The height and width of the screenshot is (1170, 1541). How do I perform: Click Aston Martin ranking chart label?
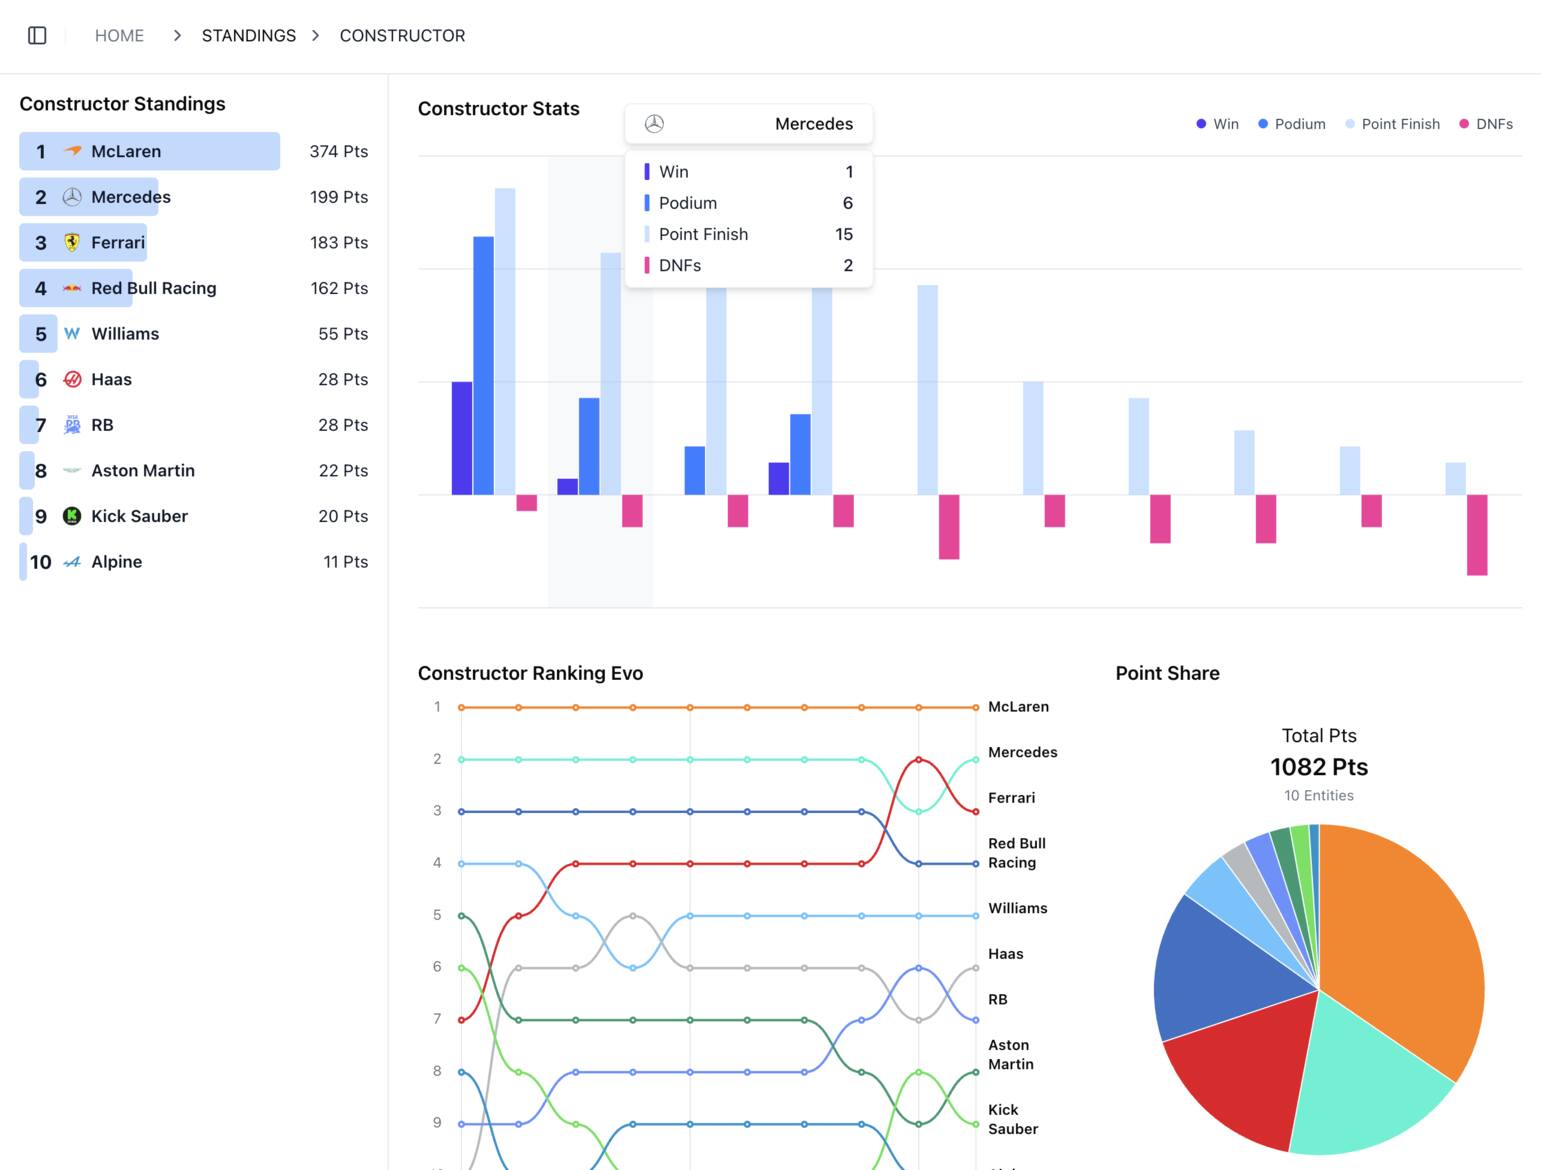[x=1011, y=1054]
